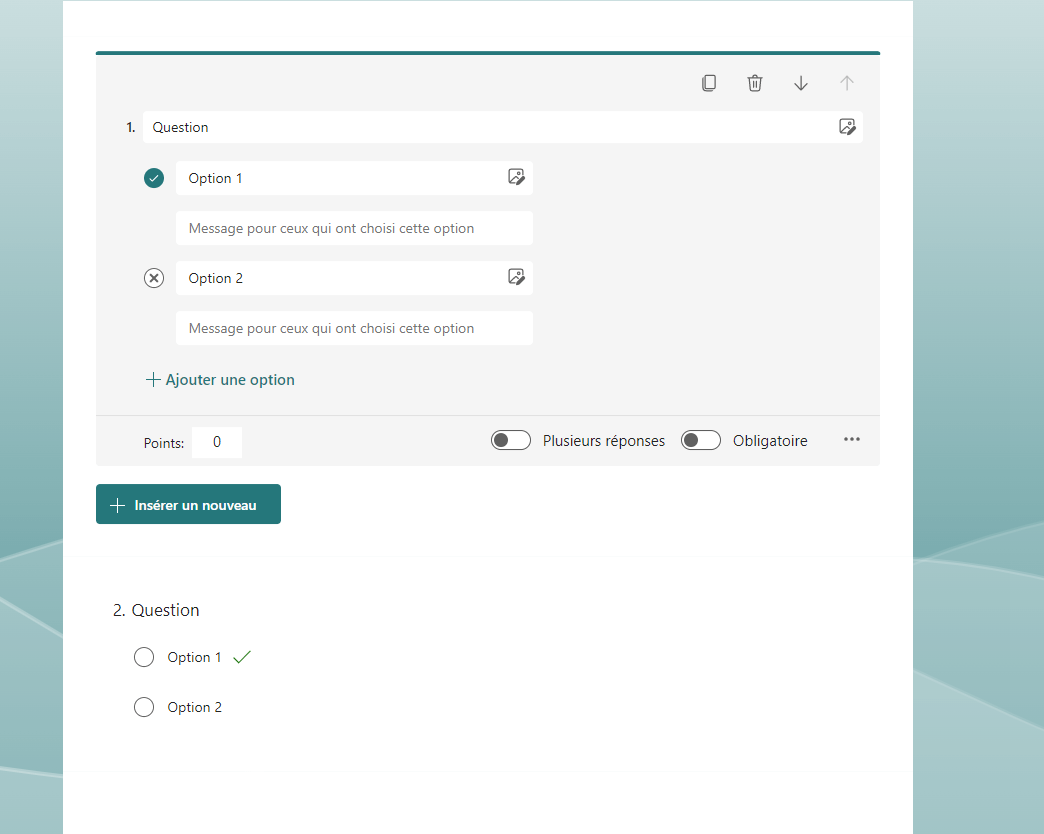Select Option 2 radio in question 2 preview
This screenshot has height=834, width=1044.
[144, 707]
